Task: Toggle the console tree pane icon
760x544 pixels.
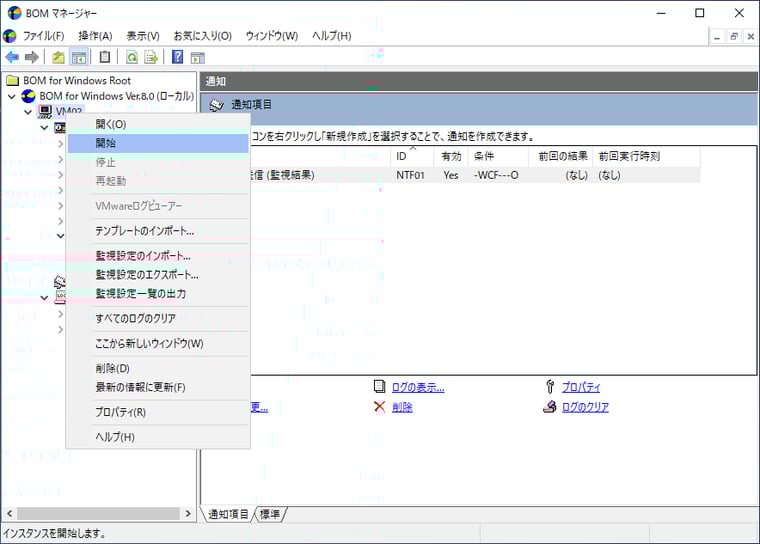Action: (x=79, y=57)
